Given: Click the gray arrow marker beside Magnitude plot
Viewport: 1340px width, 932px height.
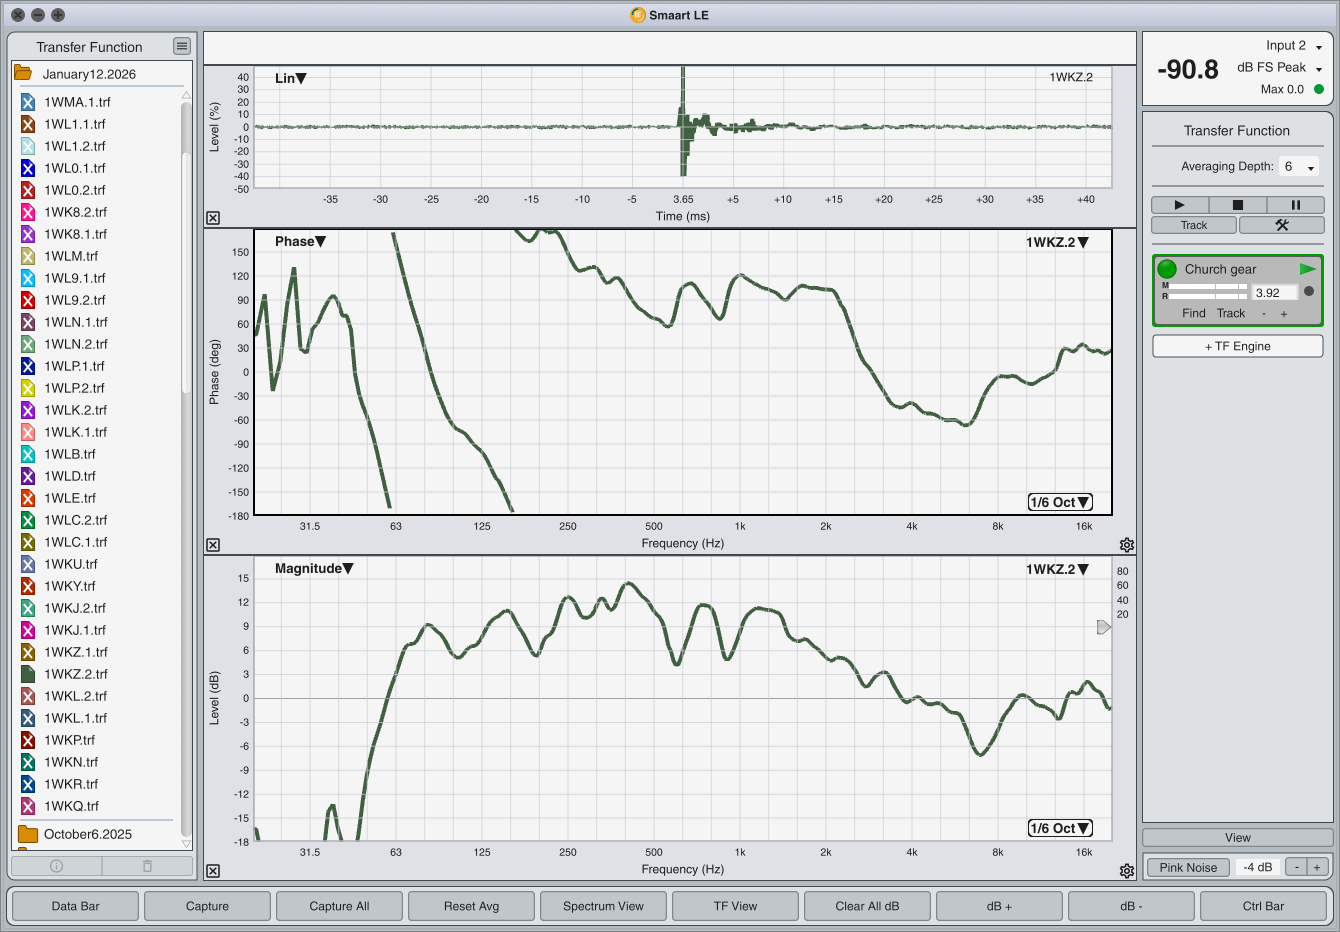Looking at the screenshot, I should click(1103, 627).
